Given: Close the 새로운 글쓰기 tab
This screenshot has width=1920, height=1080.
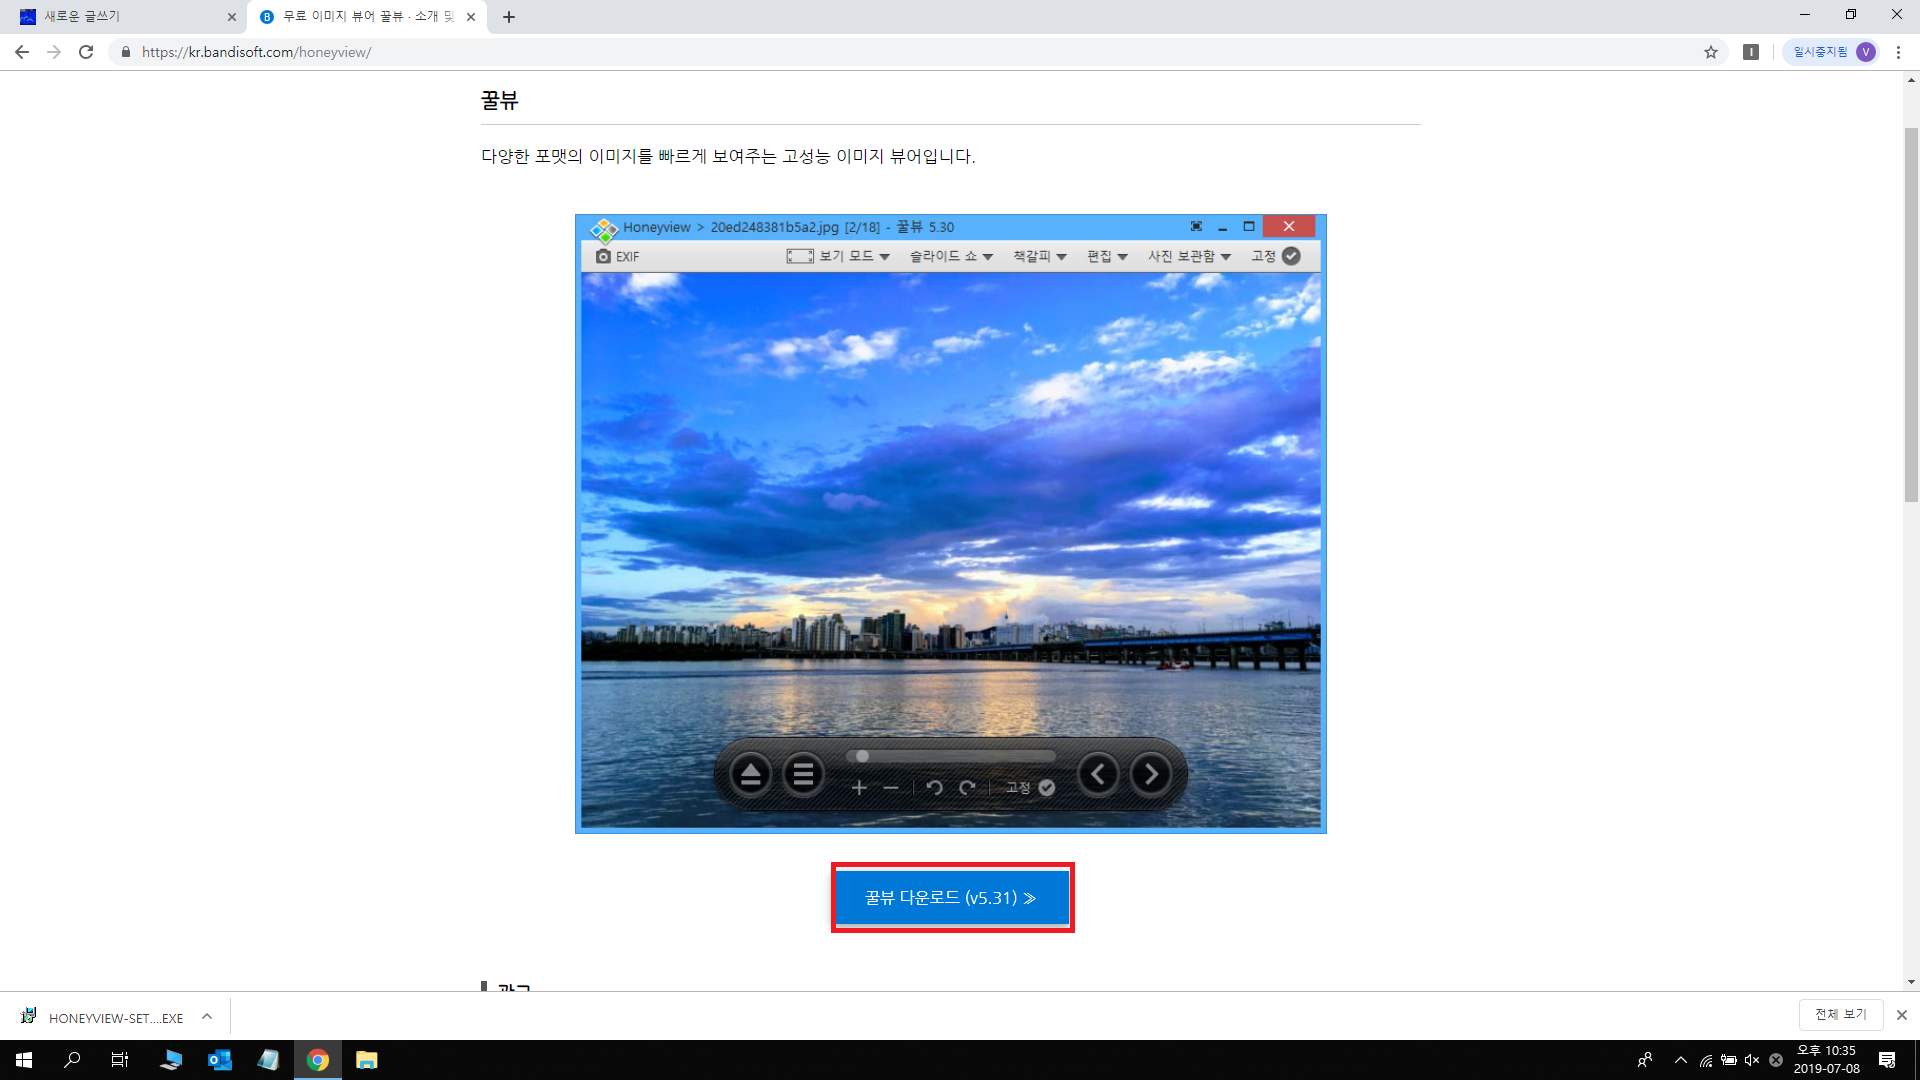Looking at the screenshot, I should (232, 17).
